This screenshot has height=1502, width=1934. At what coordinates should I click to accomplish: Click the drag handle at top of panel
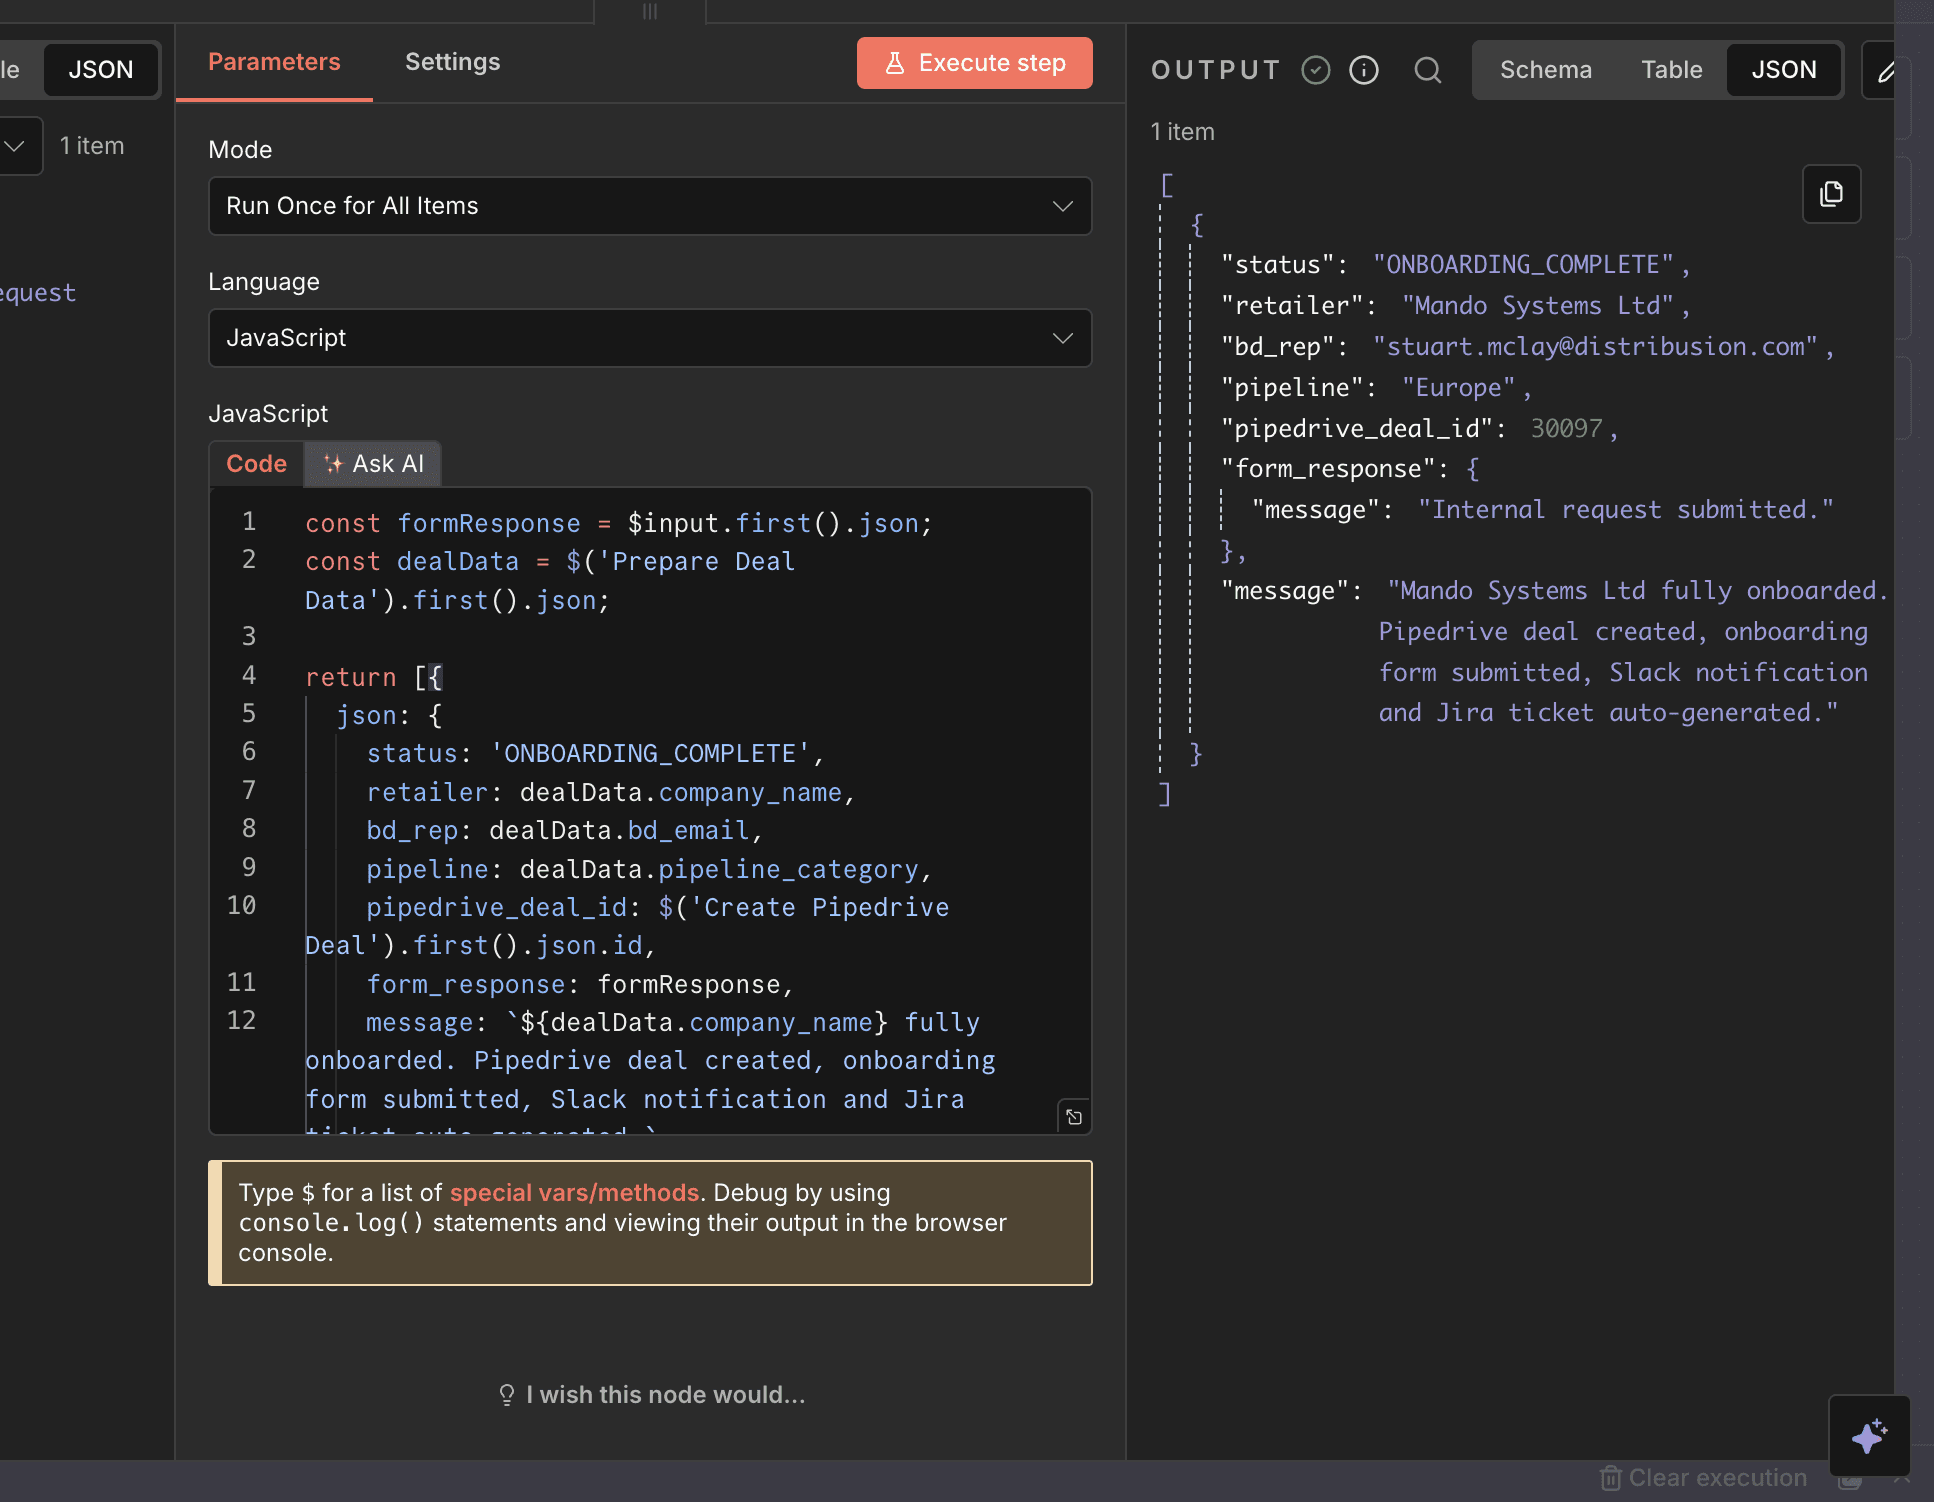pos(650,12)
